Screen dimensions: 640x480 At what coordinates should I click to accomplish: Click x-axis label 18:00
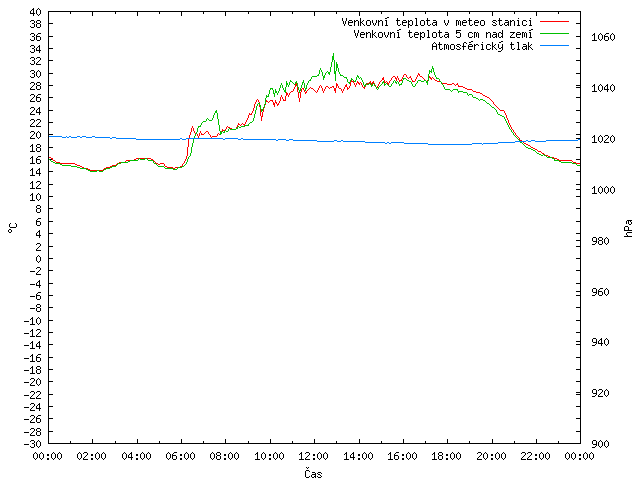click(447, 456)
